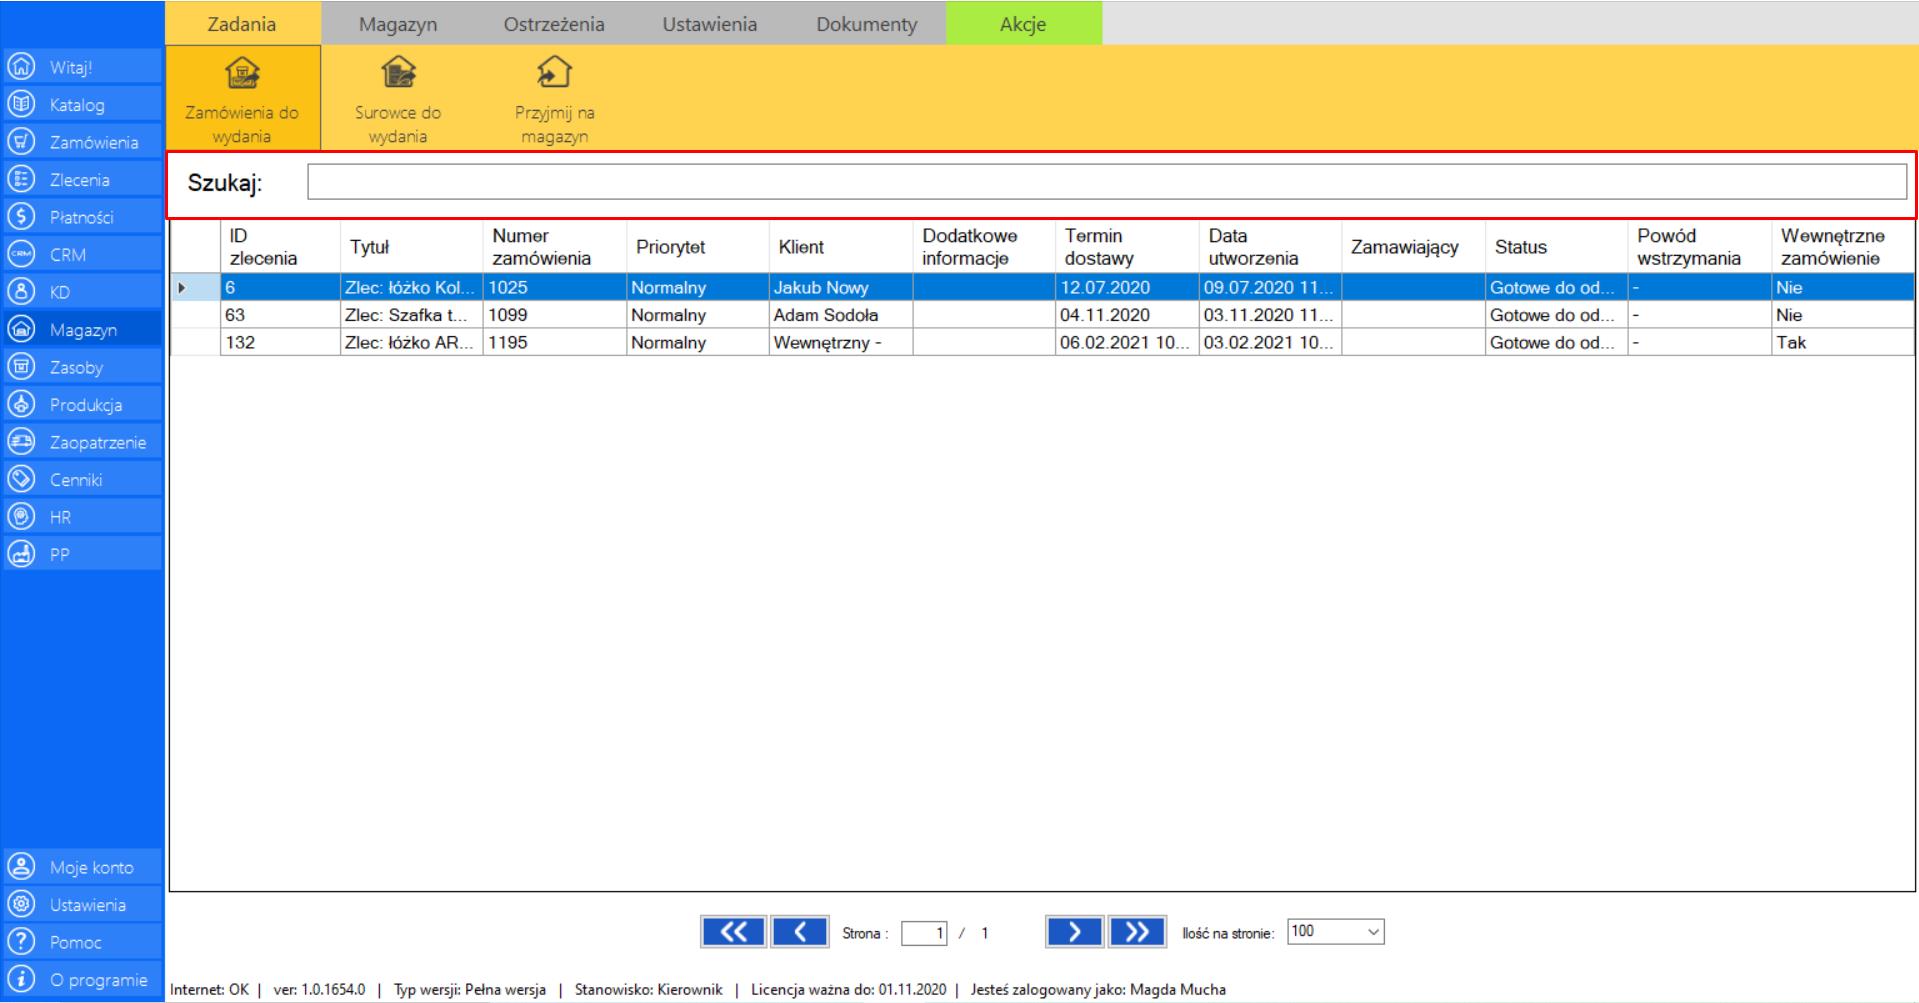Open the green Akcje tab
Image resolution: width=1919 pixels, height=1003 pixels.
1023,24
